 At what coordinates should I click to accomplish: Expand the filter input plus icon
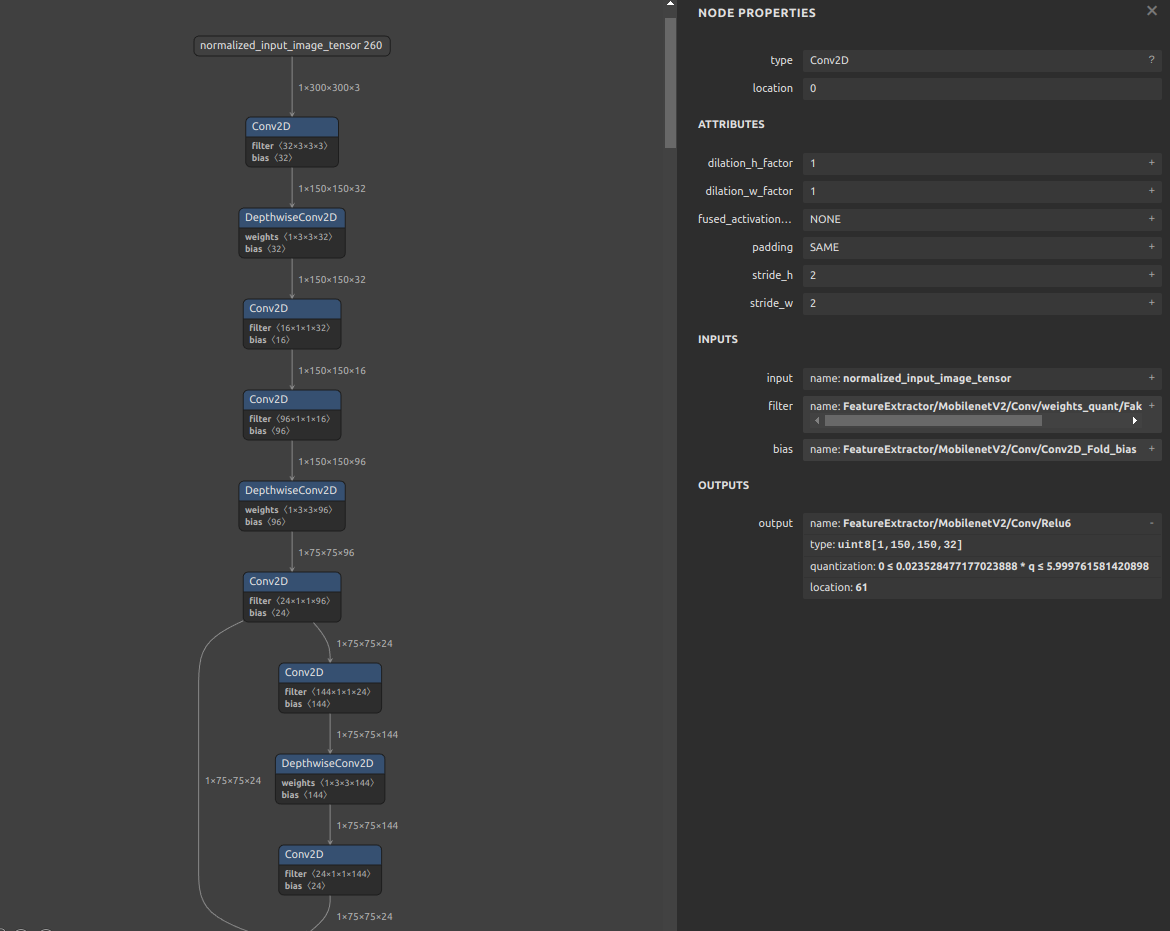coord(1151,406)
